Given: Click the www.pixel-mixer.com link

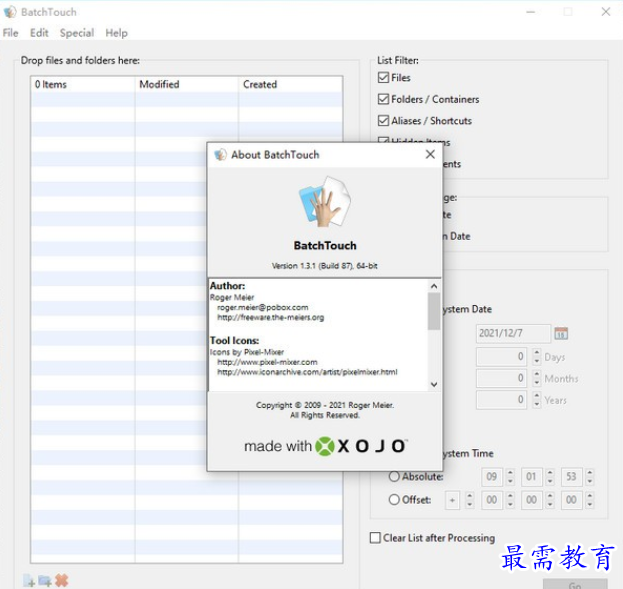Looking at the screenshot, I should click(267, 362).
